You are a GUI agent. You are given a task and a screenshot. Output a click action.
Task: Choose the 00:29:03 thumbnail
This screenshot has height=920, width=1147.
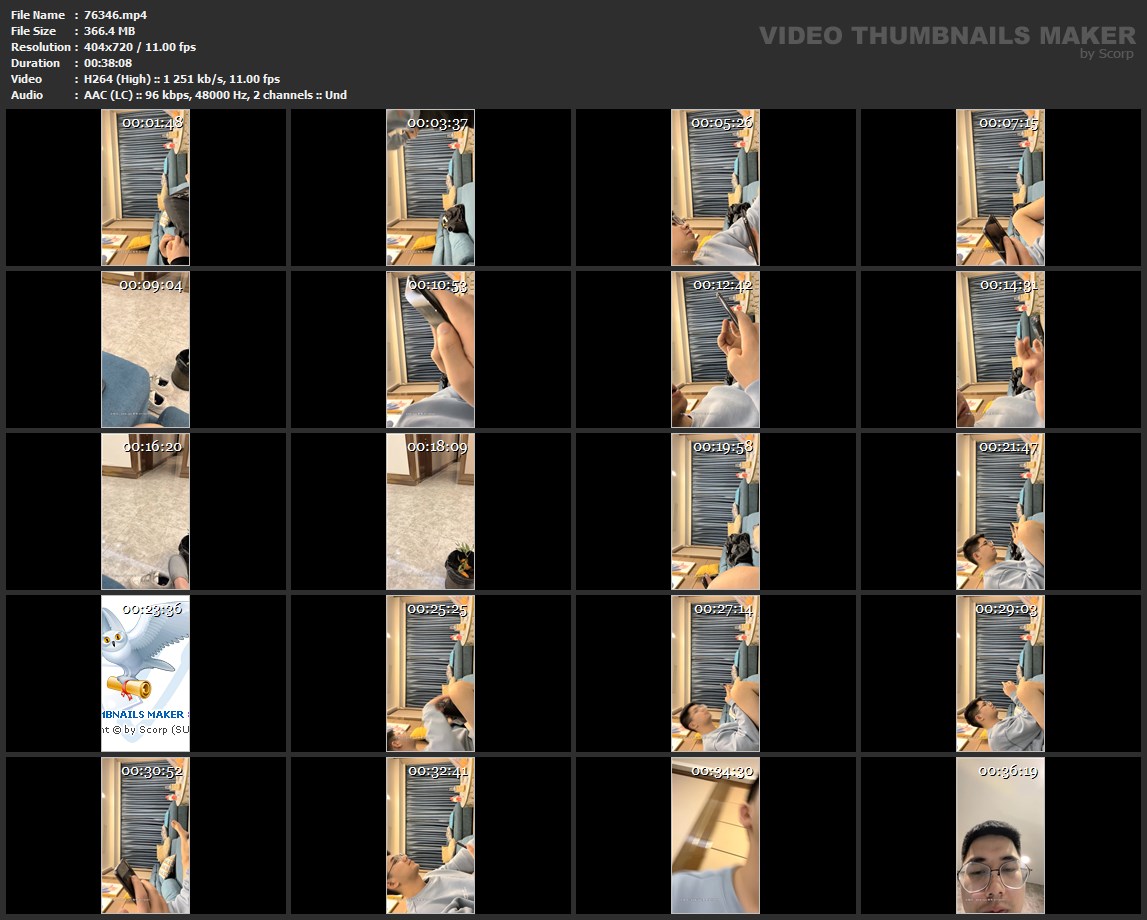1000,673
